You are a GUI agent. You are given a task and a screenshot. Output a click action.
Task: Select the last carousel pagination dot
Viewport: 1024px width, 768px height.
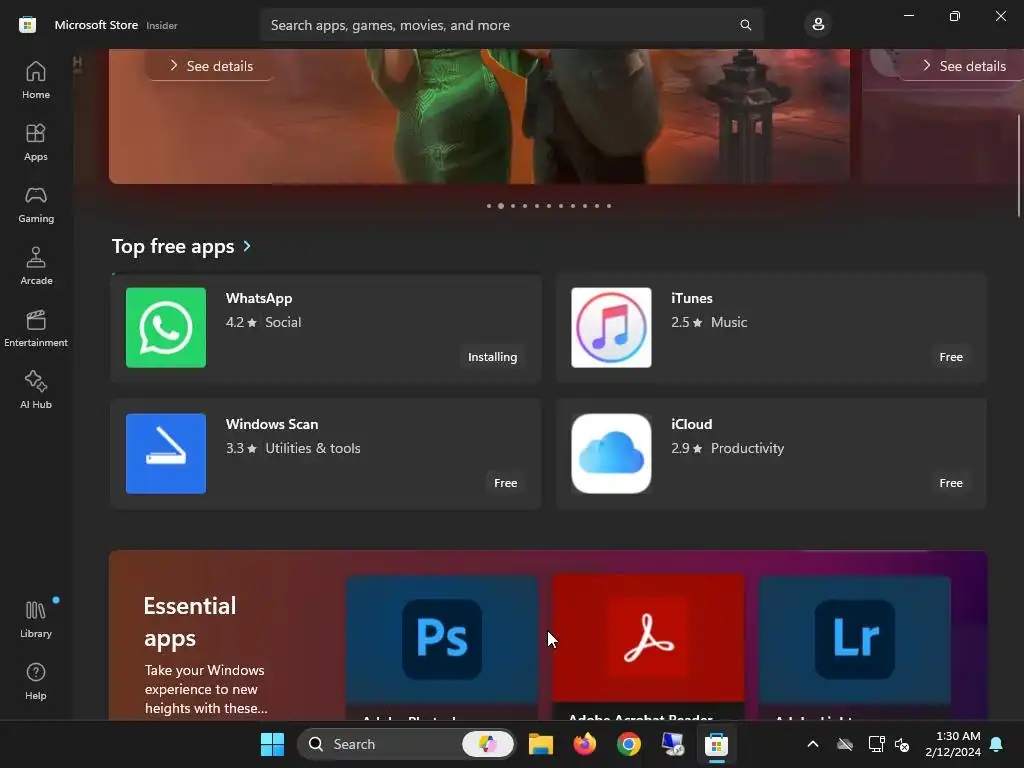coord(609,206)
